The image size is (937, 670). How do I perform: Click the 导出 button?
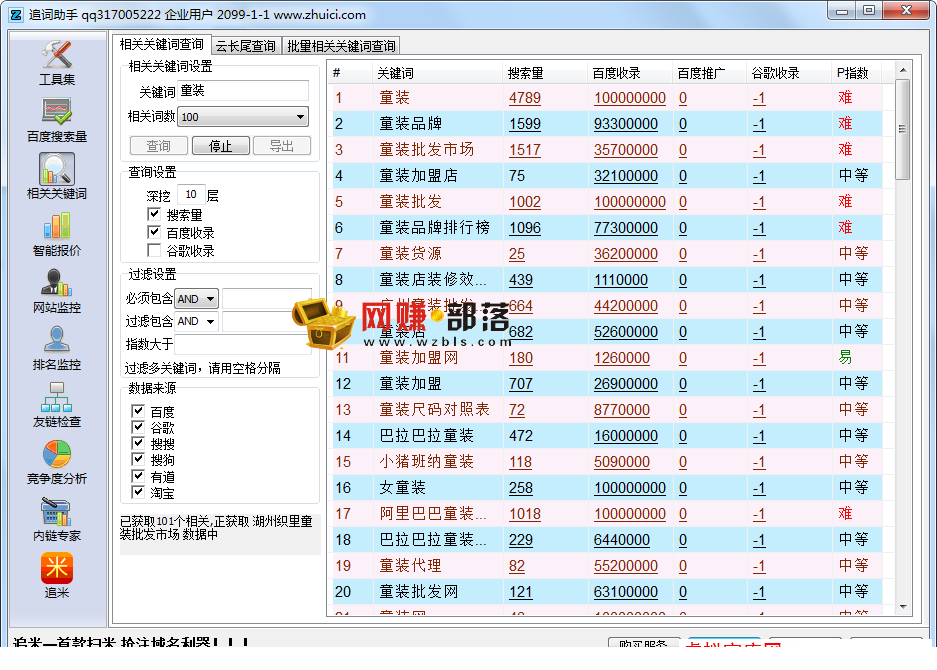point(281,146)
